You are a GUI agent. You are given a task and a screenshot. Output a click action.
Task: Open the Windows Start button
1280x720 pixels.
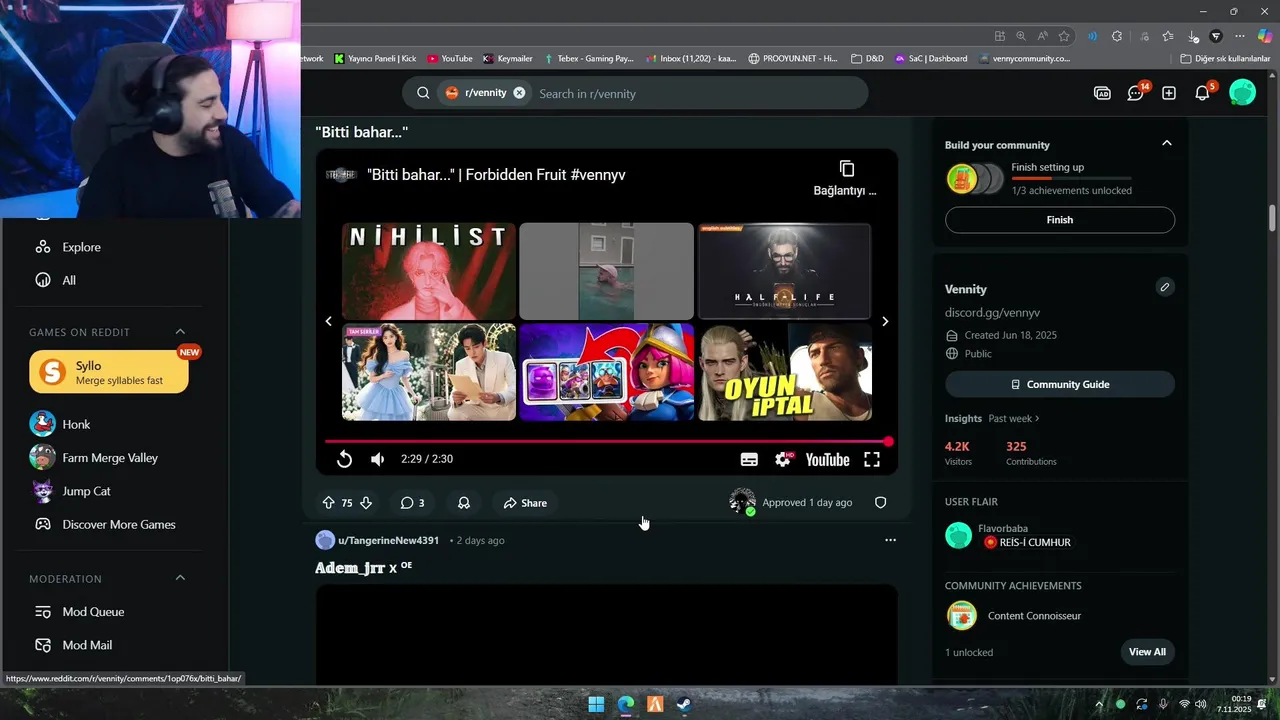tap(596, 704)
